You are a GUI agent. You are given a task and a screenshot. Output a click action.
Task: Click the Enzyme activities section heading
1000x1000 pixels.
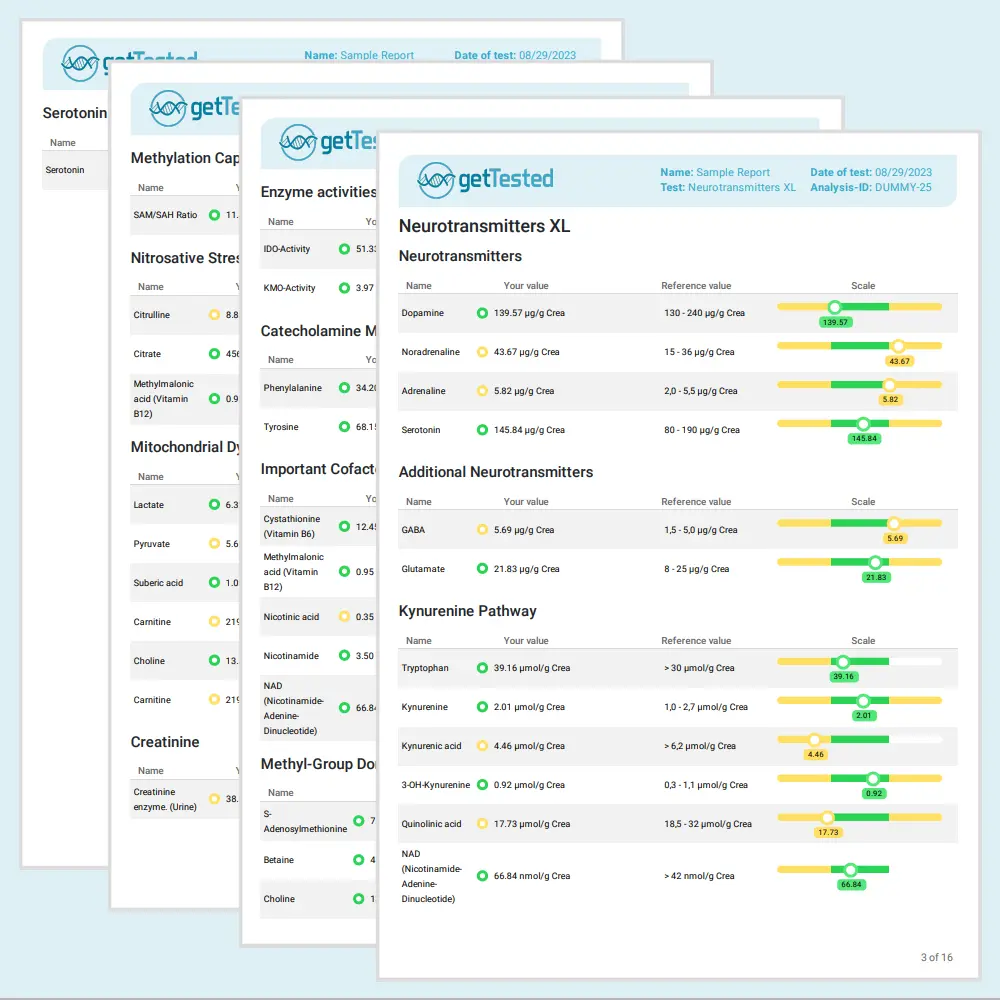(318, 192)
